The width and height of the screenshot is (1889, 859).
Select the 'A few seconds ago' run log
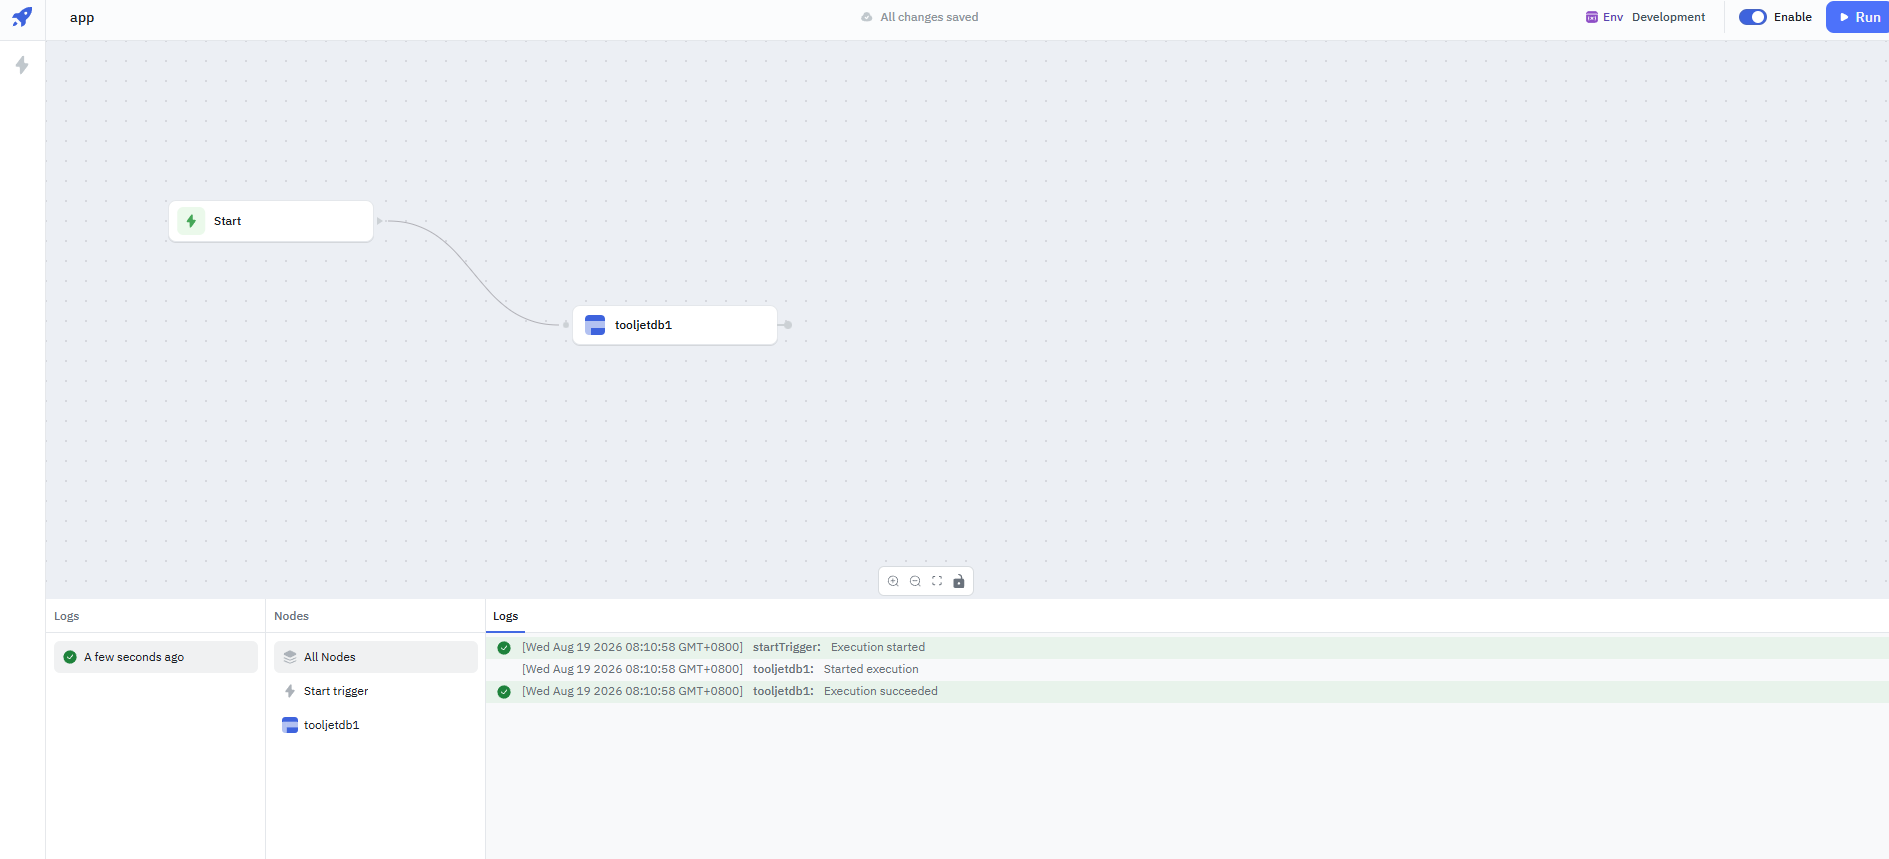pos(156,657)
